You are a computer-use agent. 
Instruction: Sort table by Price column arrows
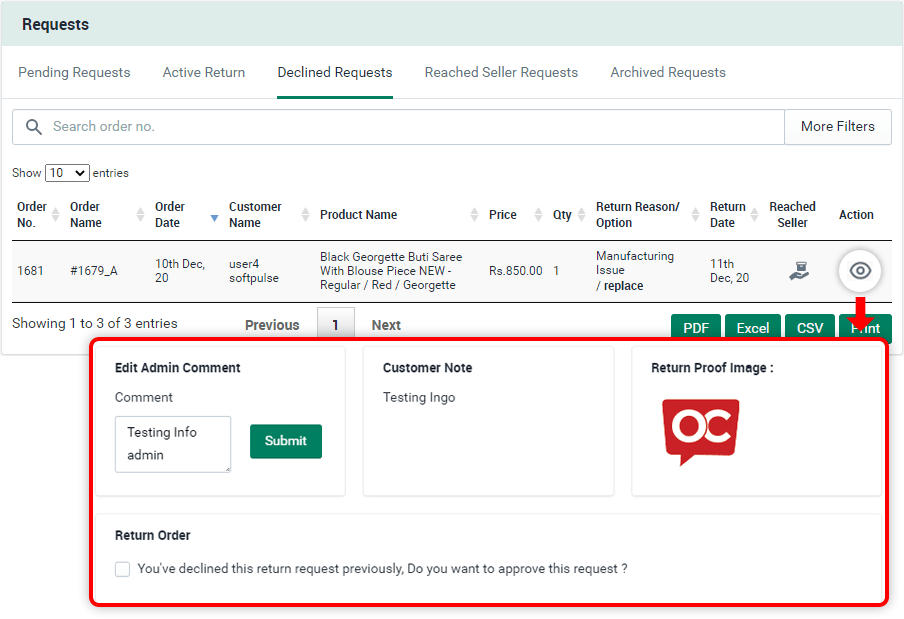538,215
